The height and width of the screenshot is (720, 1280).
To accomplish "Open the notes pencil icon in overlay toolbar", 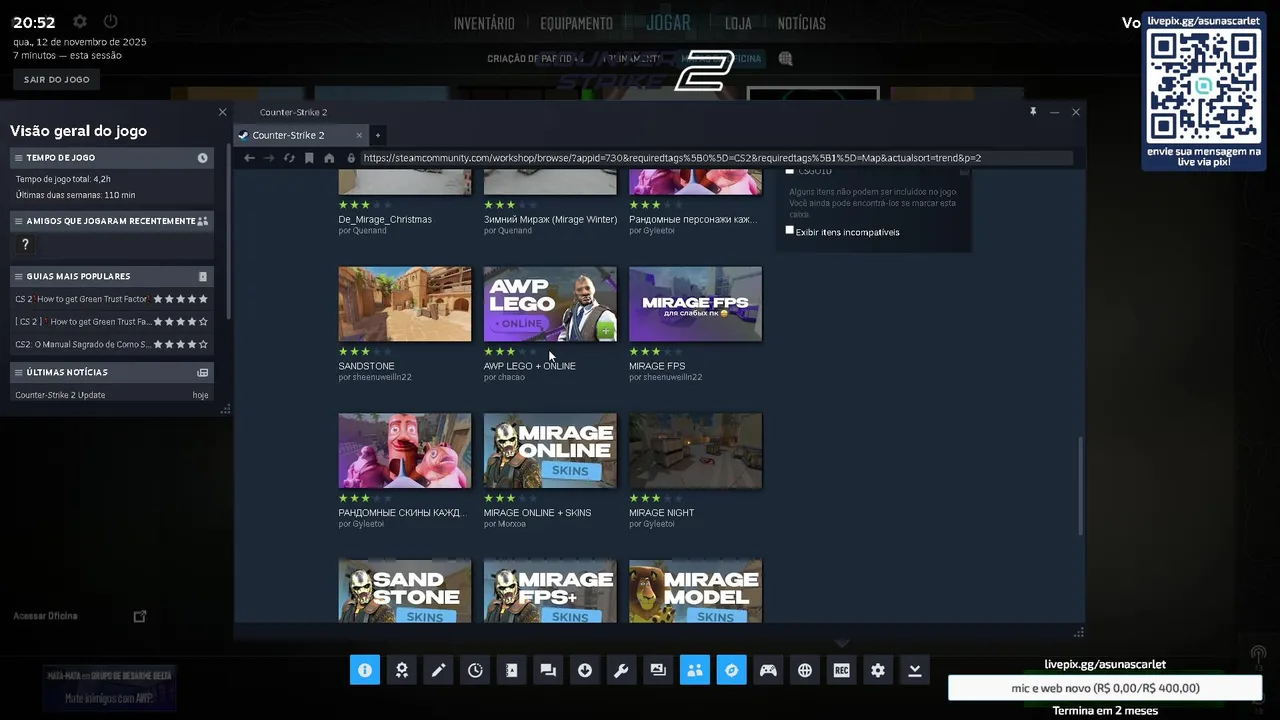I will [438, 670].
